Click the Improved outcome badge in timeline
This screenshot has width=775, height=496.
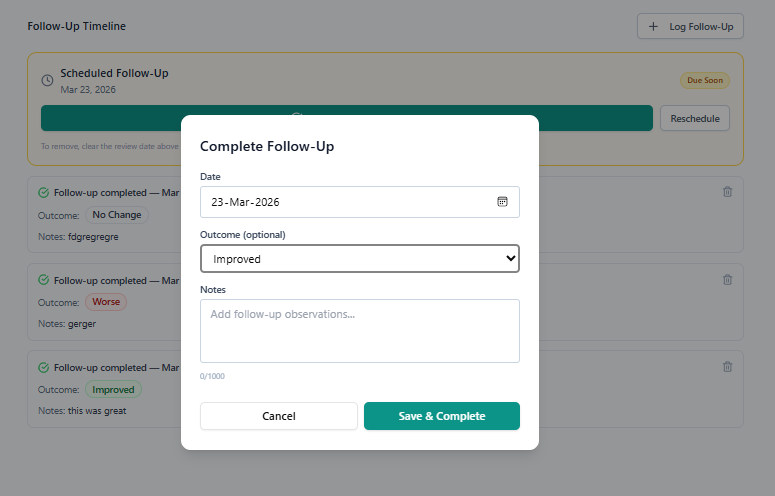point(114,389)
